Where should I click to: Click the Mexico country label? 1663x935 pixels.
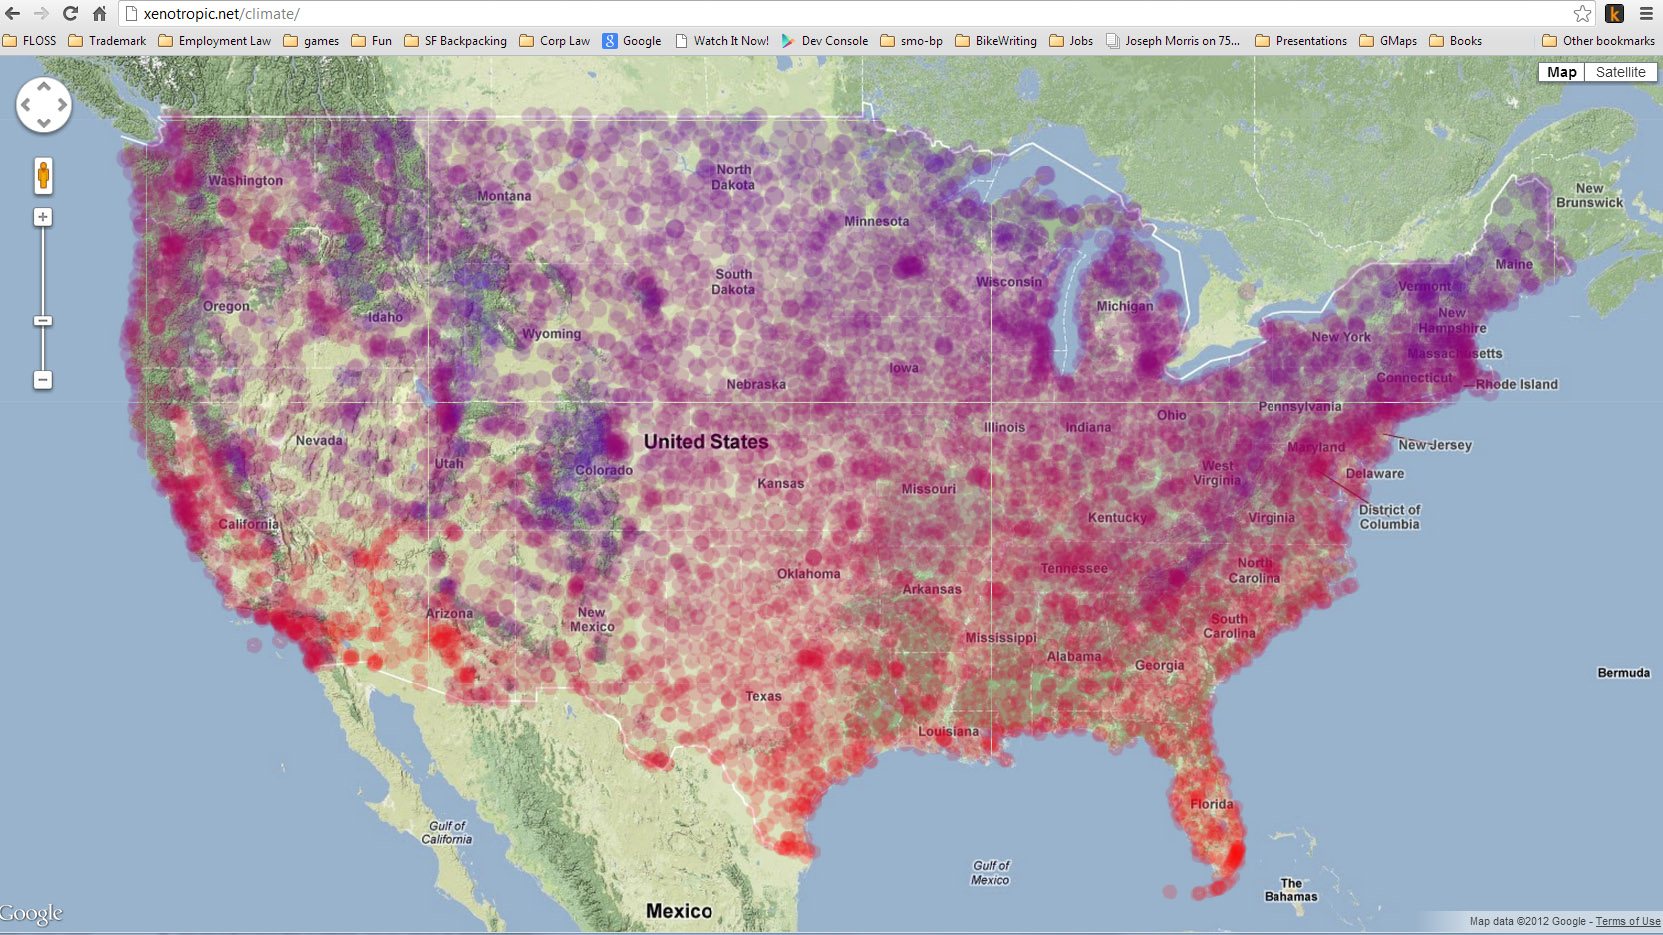pyautogui.click(x=679, y=911)
